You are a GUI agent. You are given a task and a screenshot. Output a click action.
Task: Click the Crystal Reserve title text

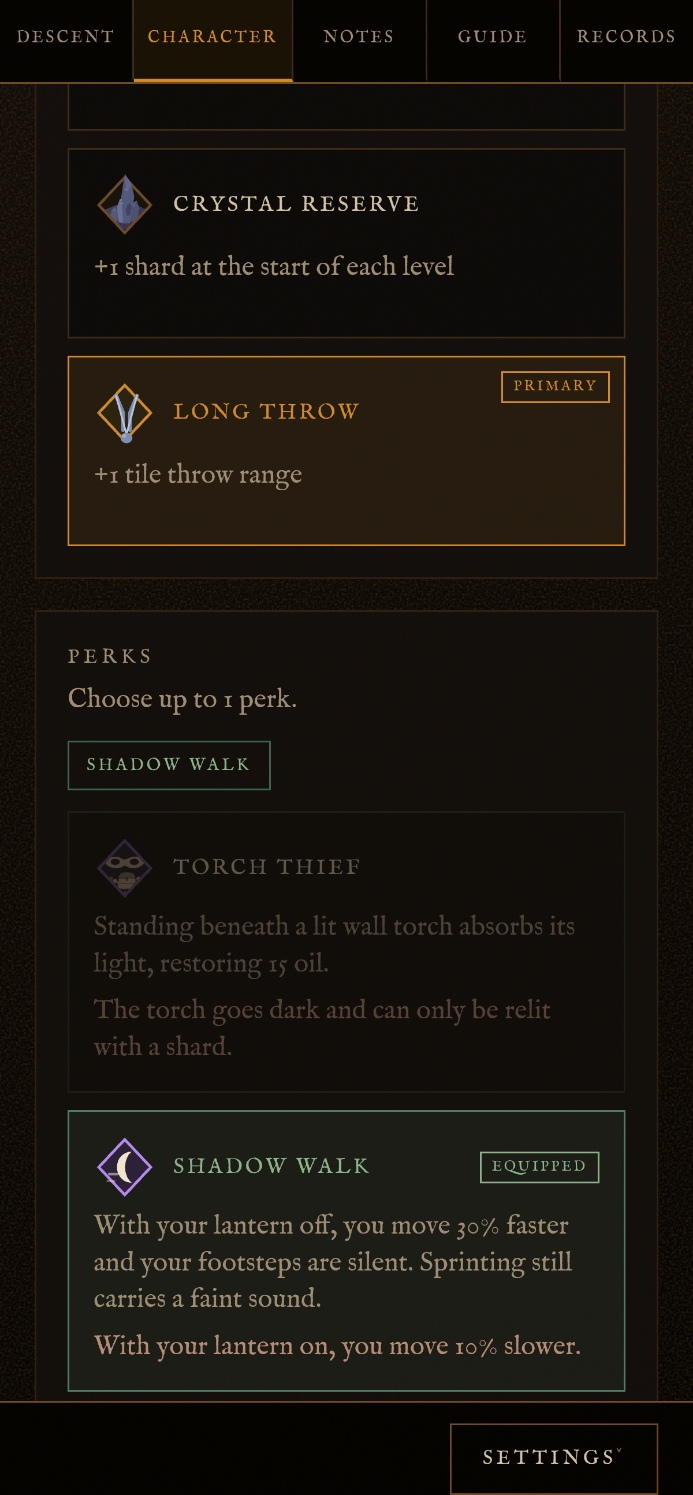[x=296, y=204]
